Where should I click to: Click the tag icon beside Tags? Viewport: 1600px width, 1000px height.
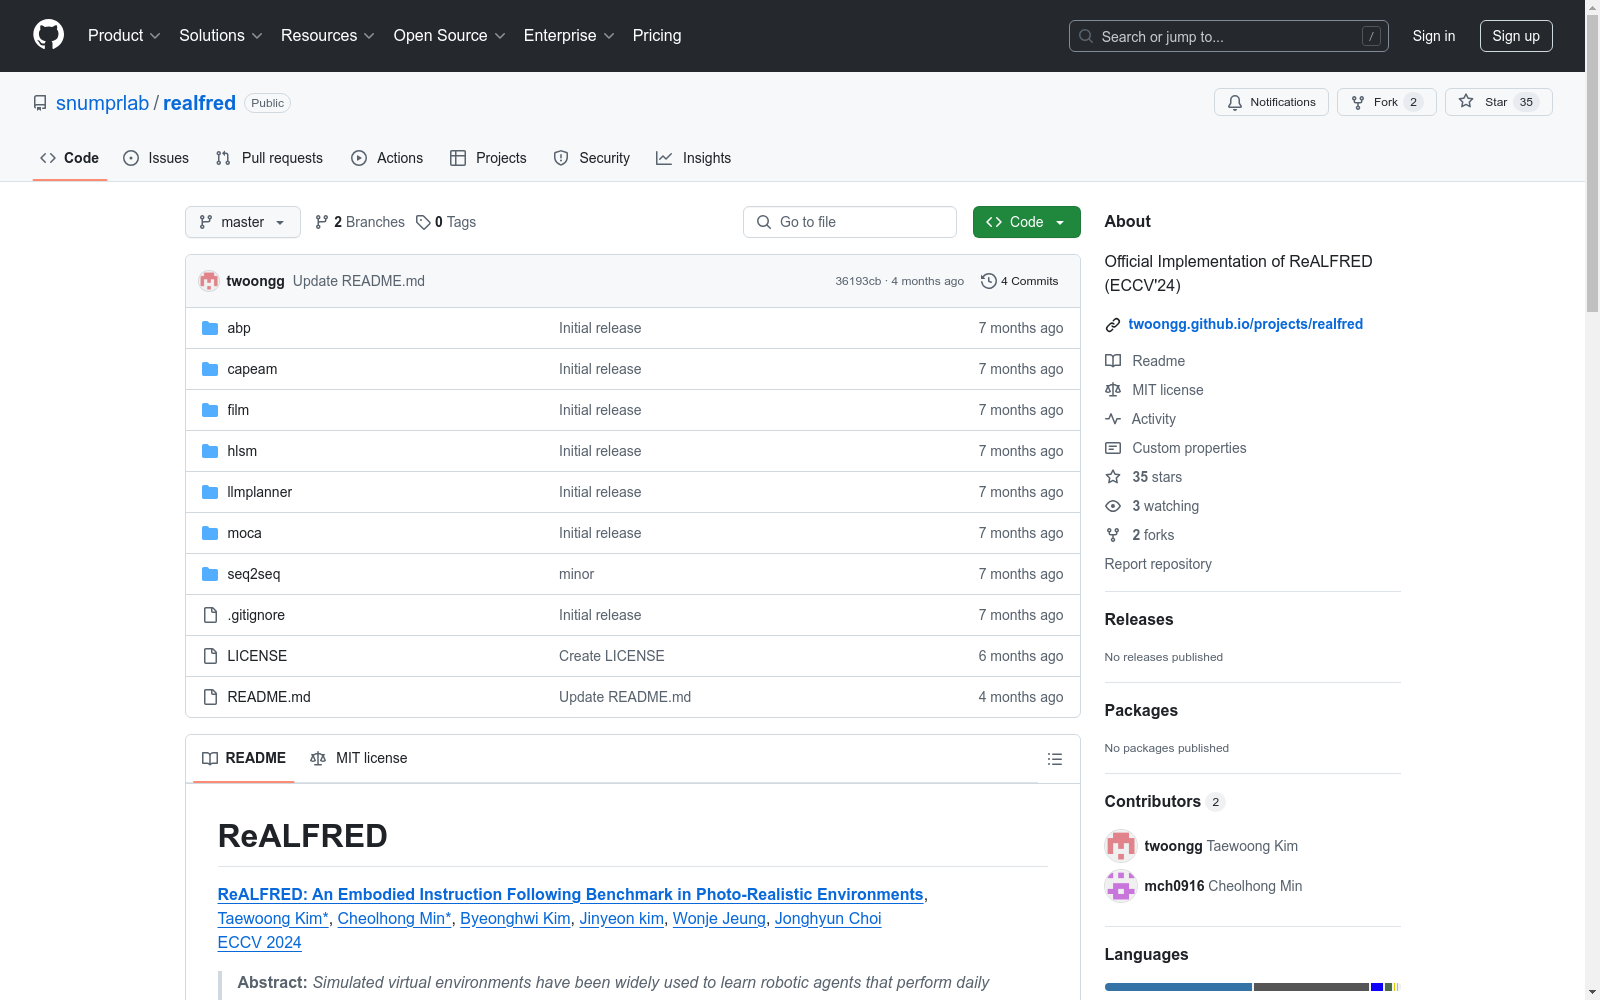tap(423, 222)
